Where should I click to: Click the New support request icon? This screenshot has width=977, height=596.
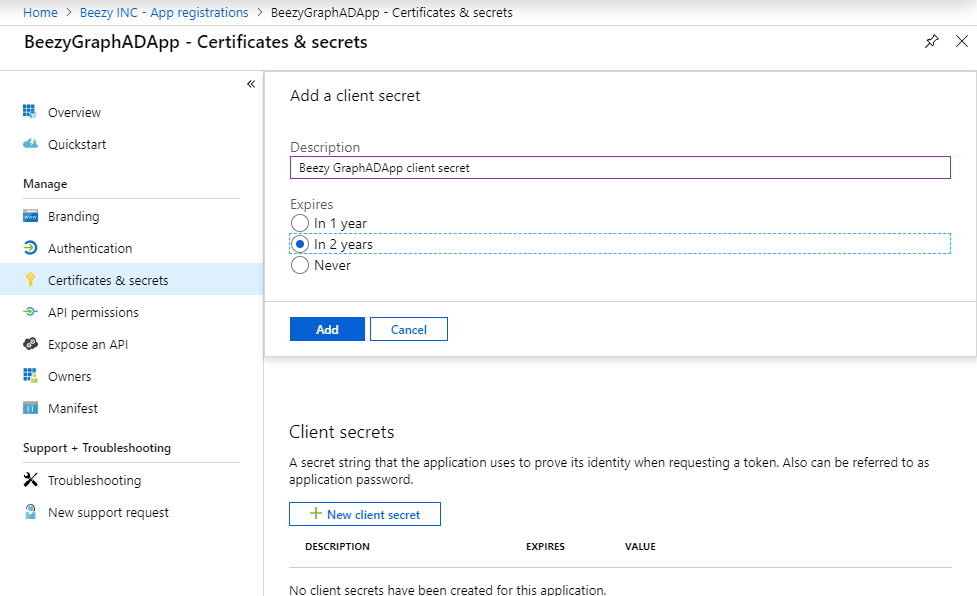(x=30, y=512)
